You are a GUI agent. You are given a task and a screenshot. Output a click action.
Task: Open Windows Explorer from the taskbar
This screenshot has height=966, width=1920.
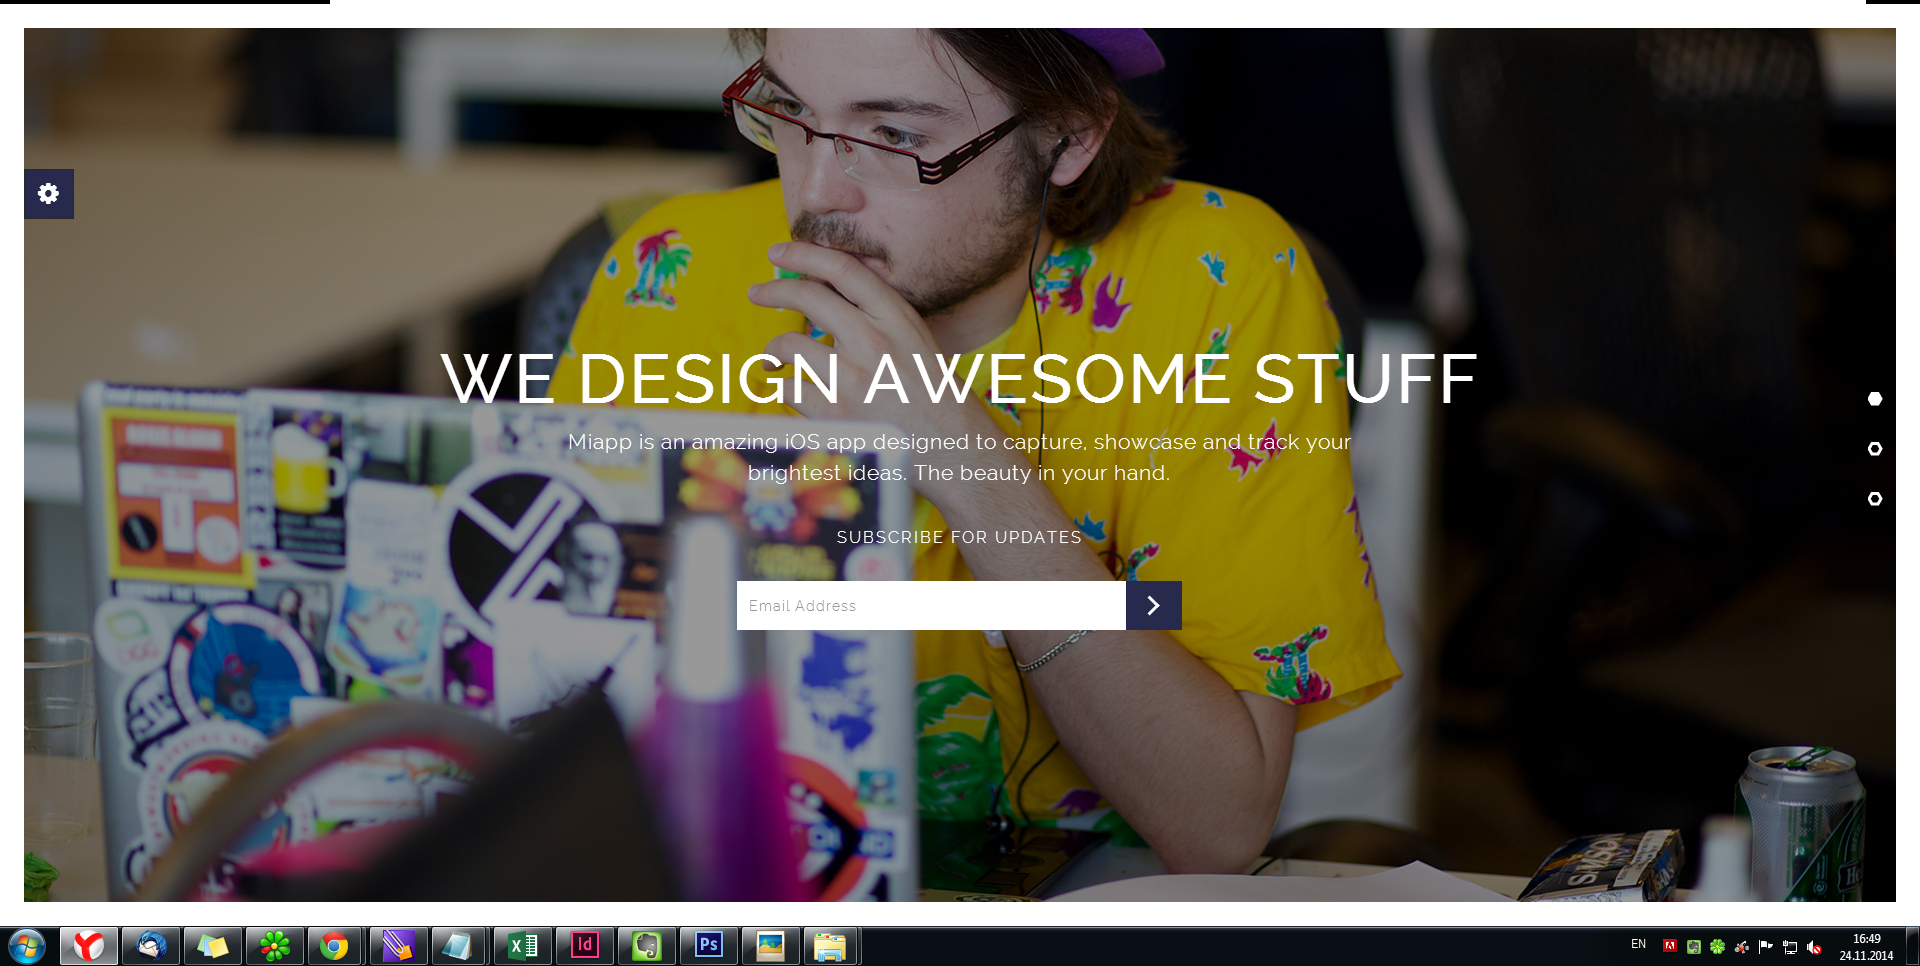click(x=830, y=946)
